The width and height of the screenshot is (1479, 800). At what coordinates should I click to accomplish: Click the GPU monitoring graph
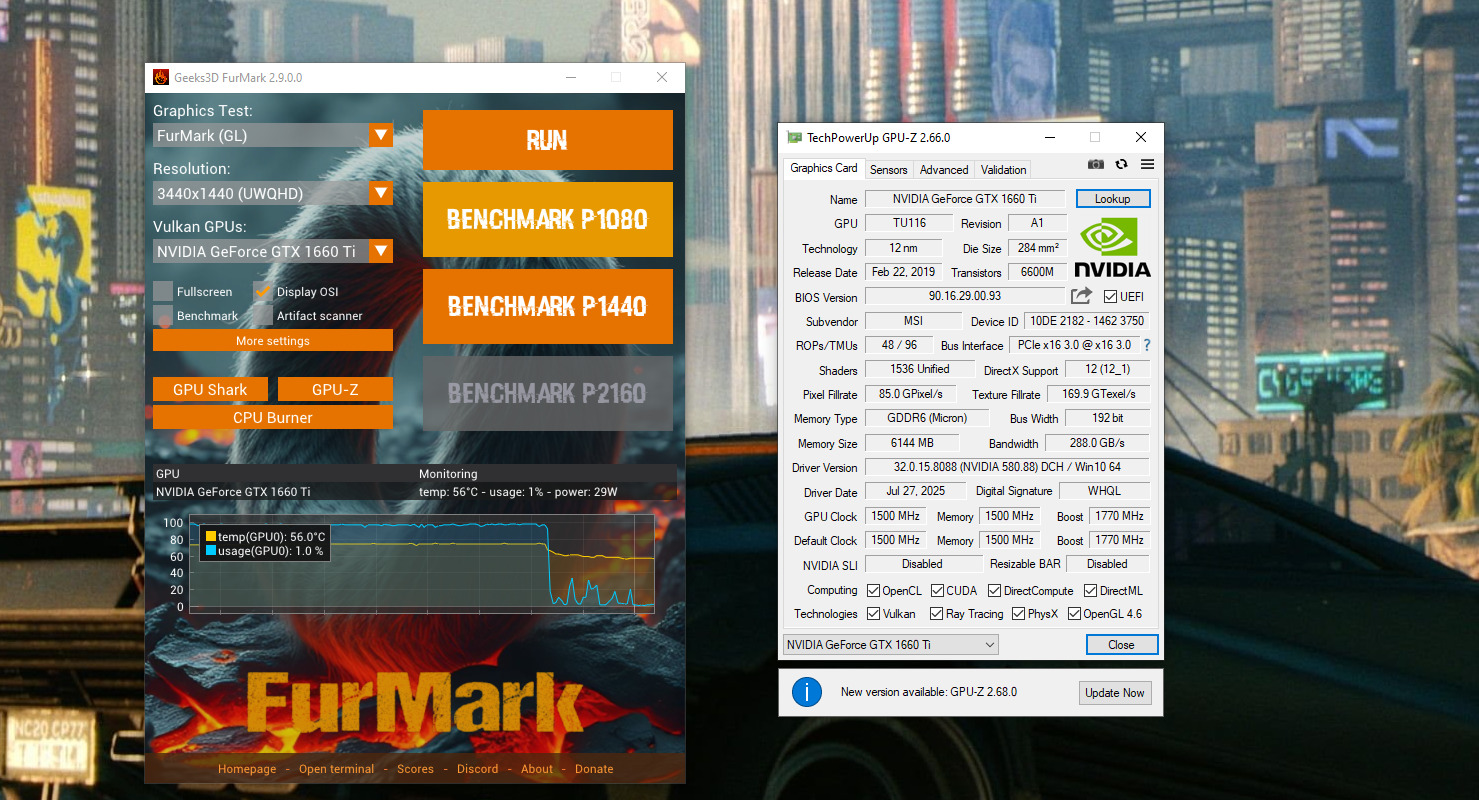pos(420,565)
